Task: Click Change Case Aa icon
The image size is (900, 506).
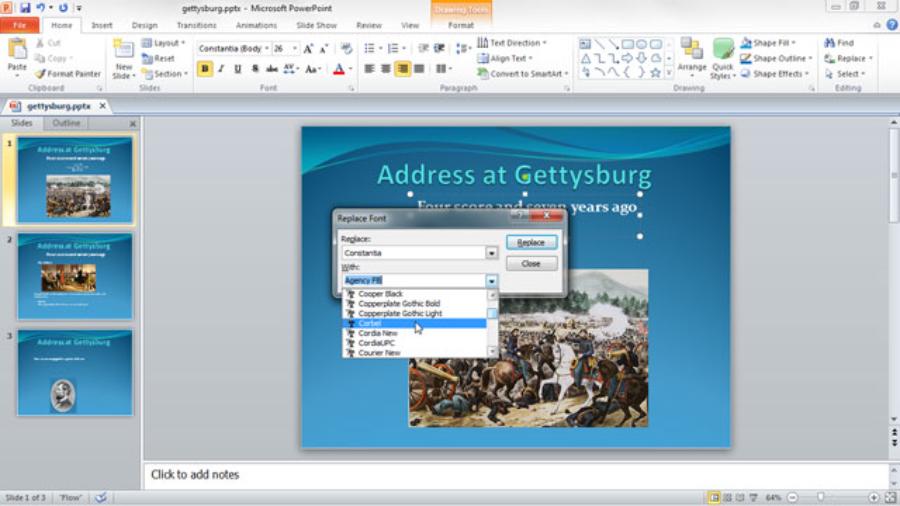Action: (x=311, y=69)
